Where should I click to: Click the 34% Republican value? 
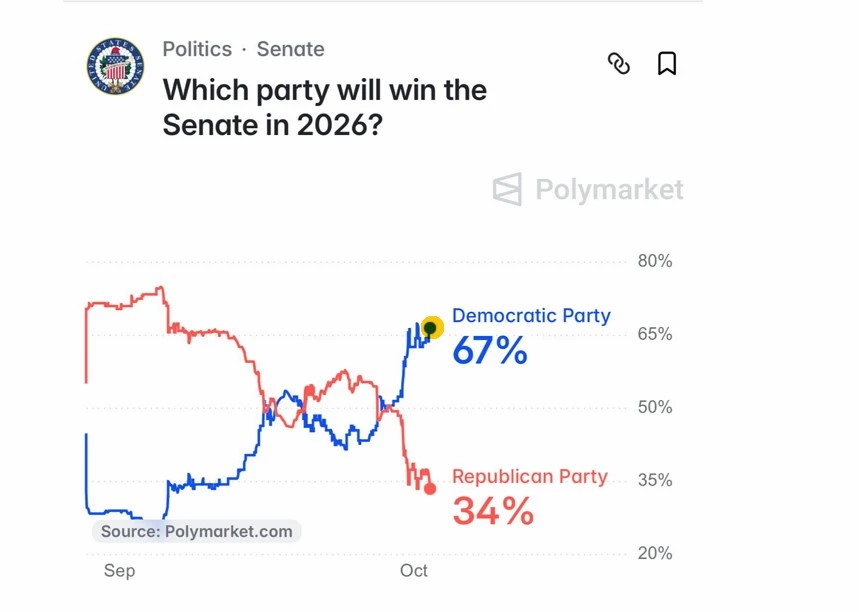click(x=493, y=511)
